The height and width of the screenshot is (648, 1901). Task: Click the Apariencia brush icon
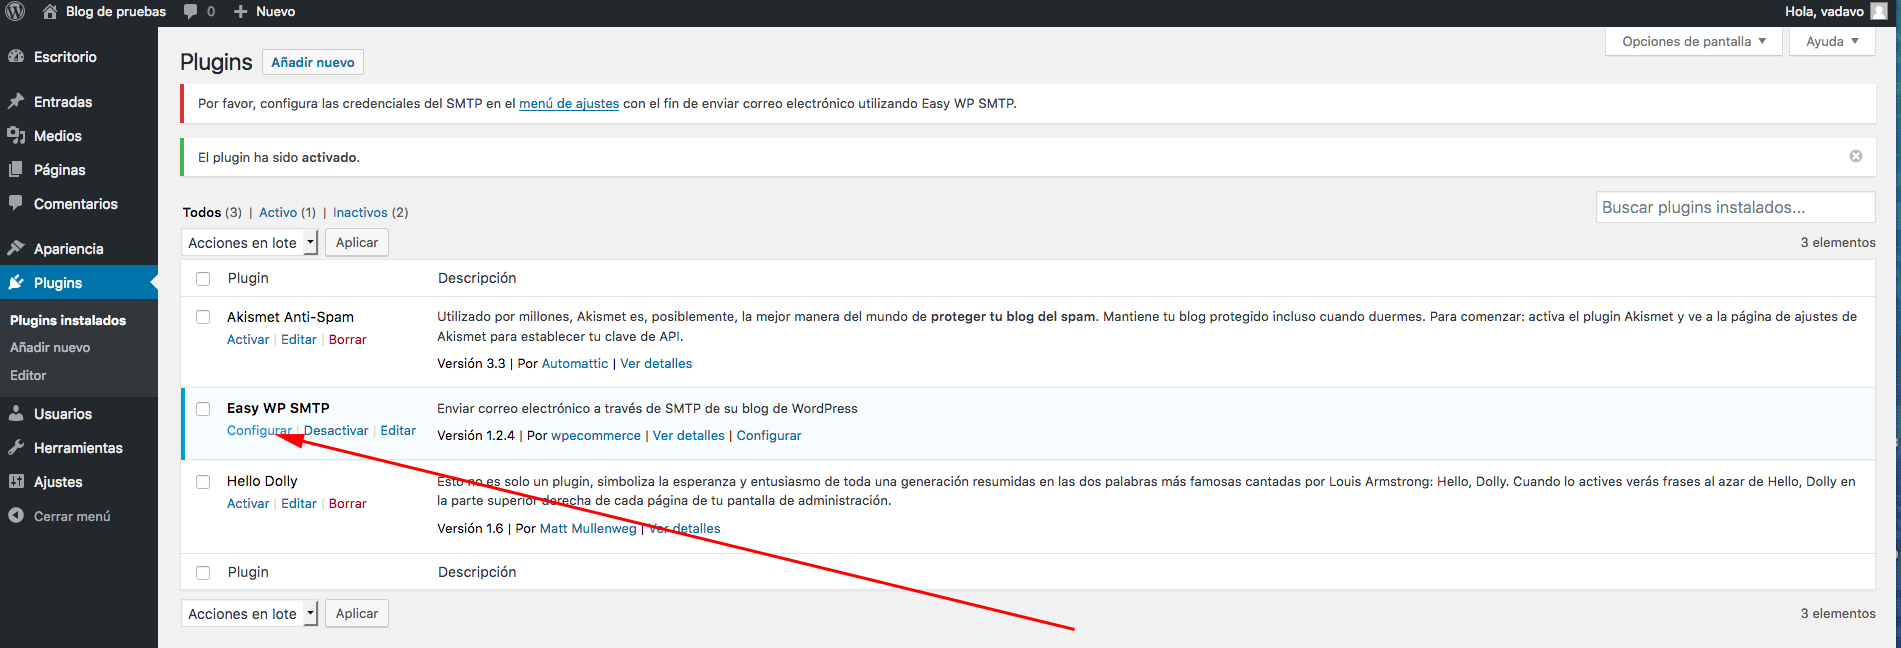16,248
